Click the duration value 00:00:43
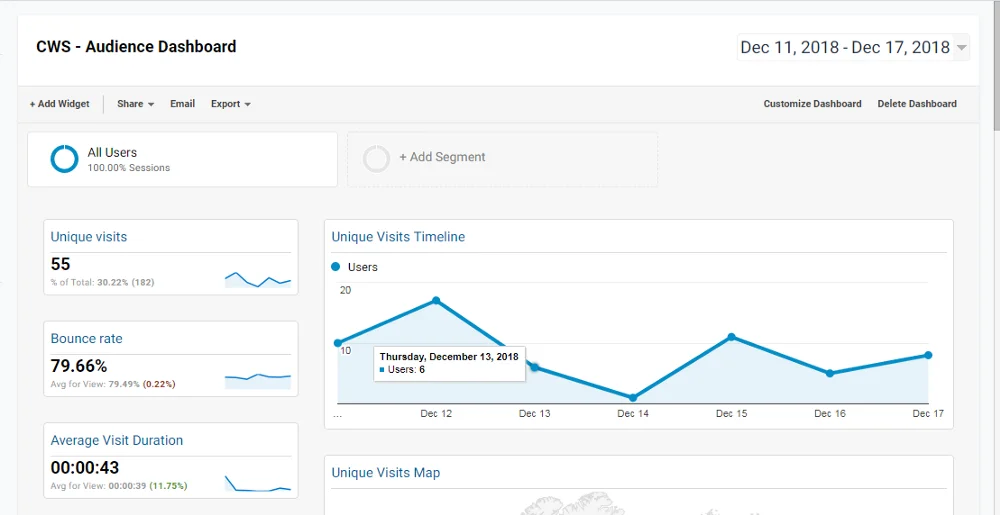The height and width of the screenshot is (515, 1000). point(85,468)
